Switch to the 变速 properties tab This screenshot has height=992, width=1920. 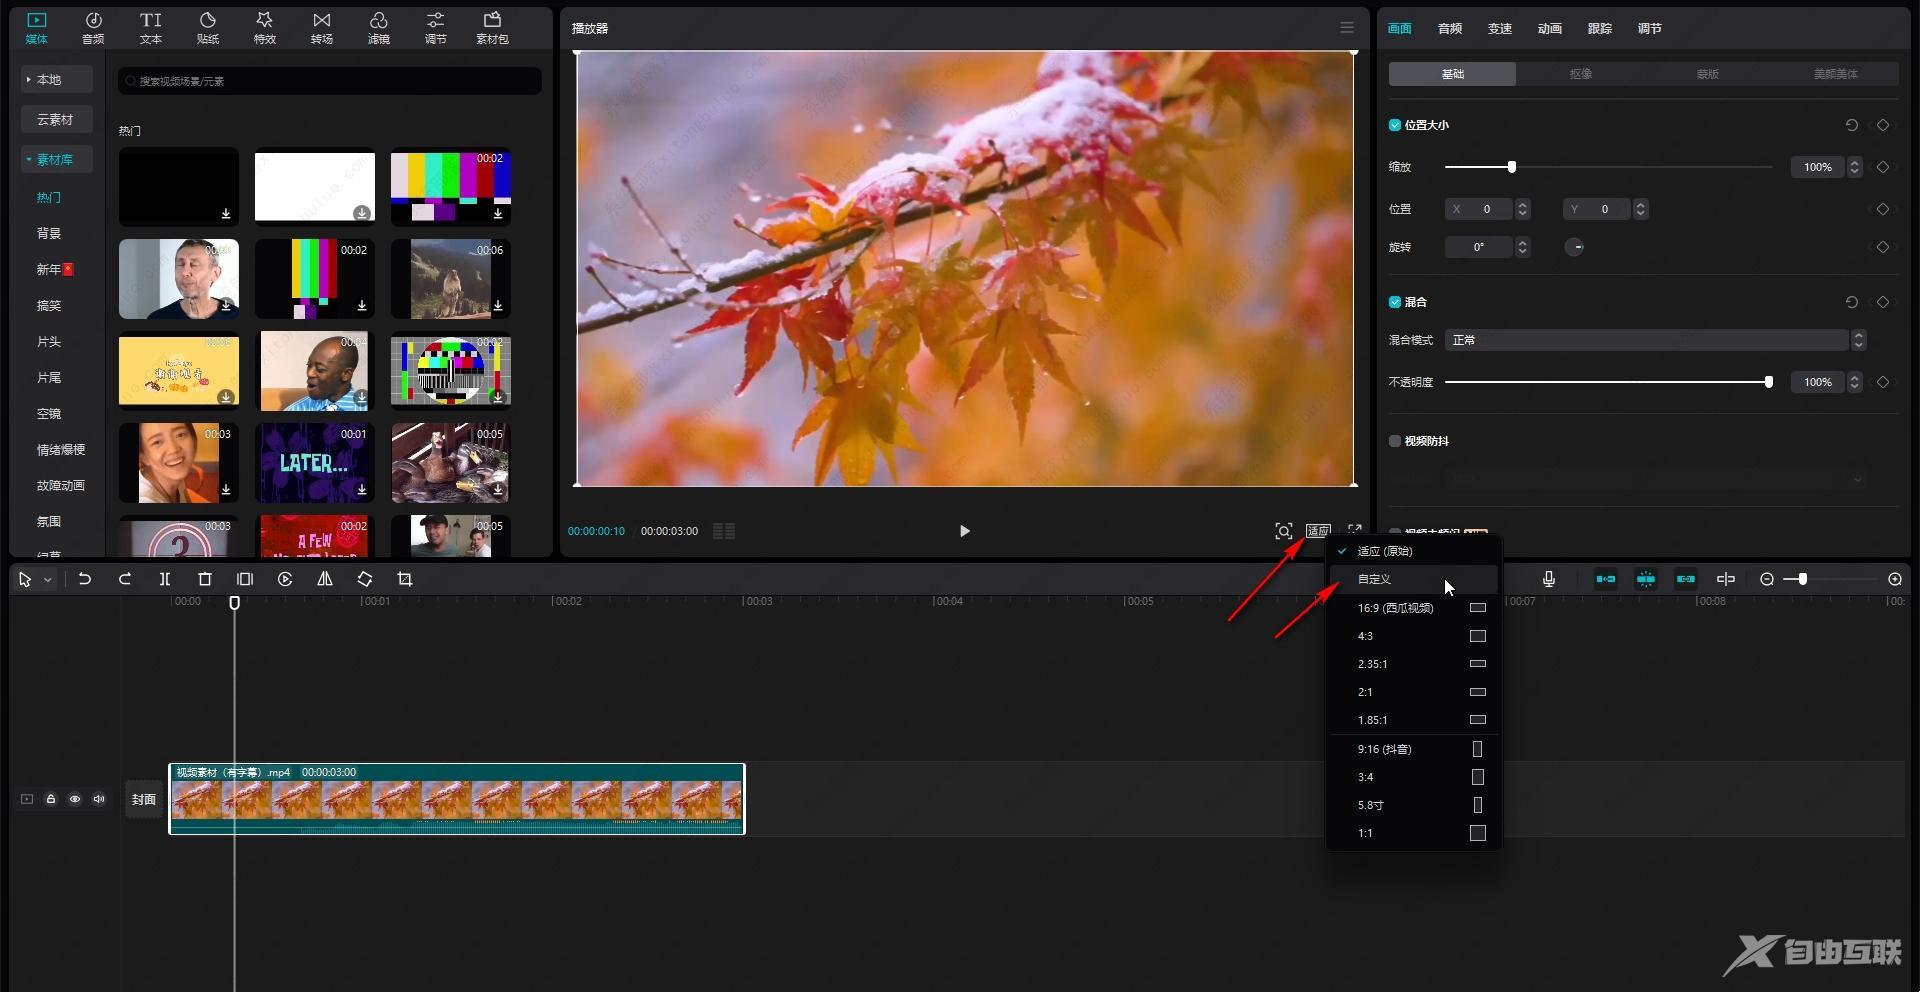[x=1500, y=28]
